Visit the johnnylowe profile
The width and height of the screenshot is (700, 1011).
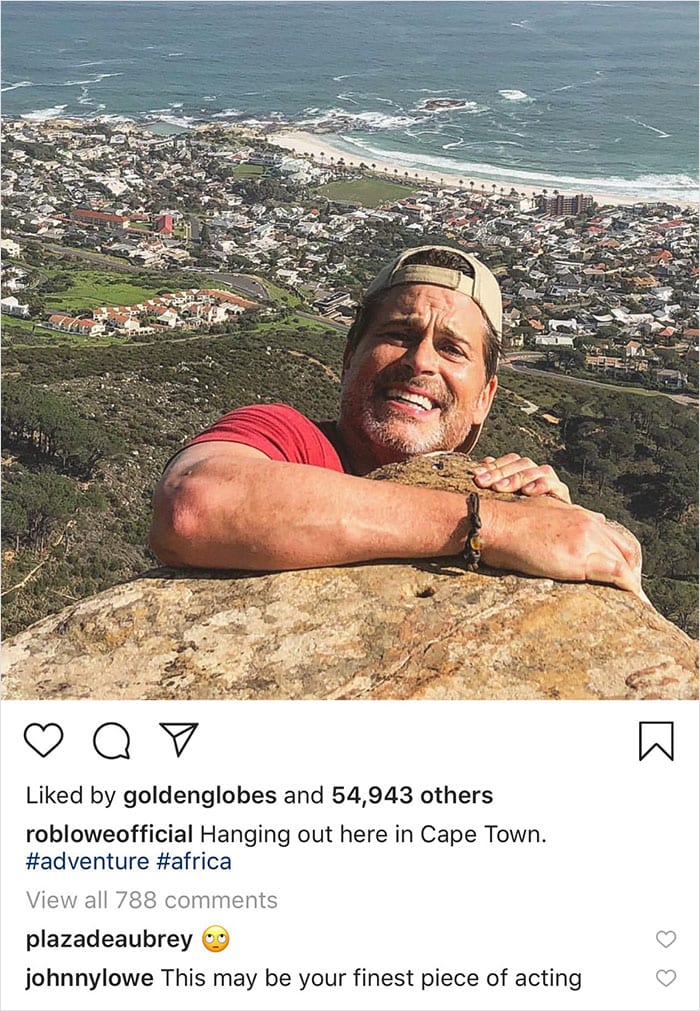89,978
